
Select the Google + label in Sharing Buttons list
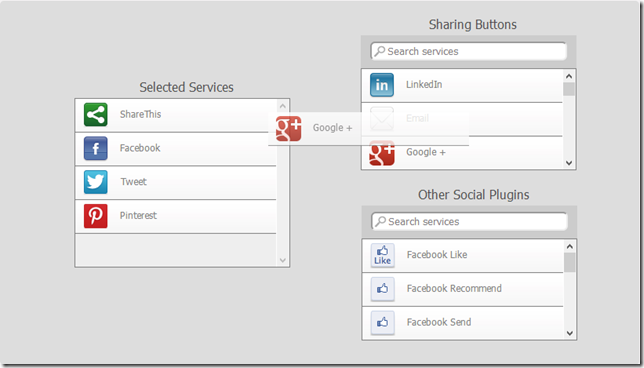click(426, 152)
